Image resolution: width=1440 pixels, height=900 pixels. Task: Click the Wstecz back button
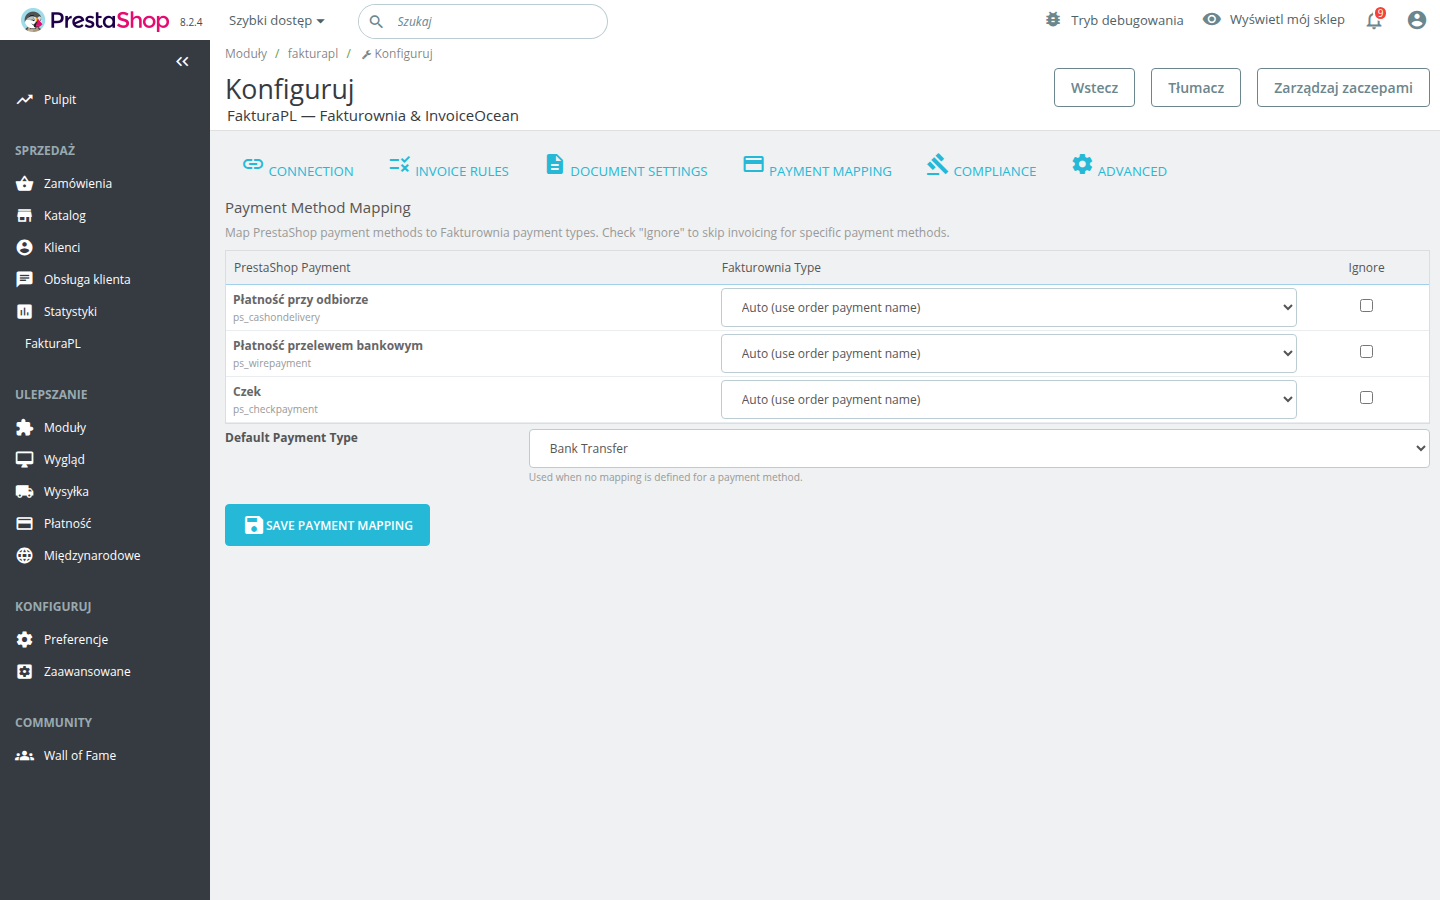coord(1094,88)
